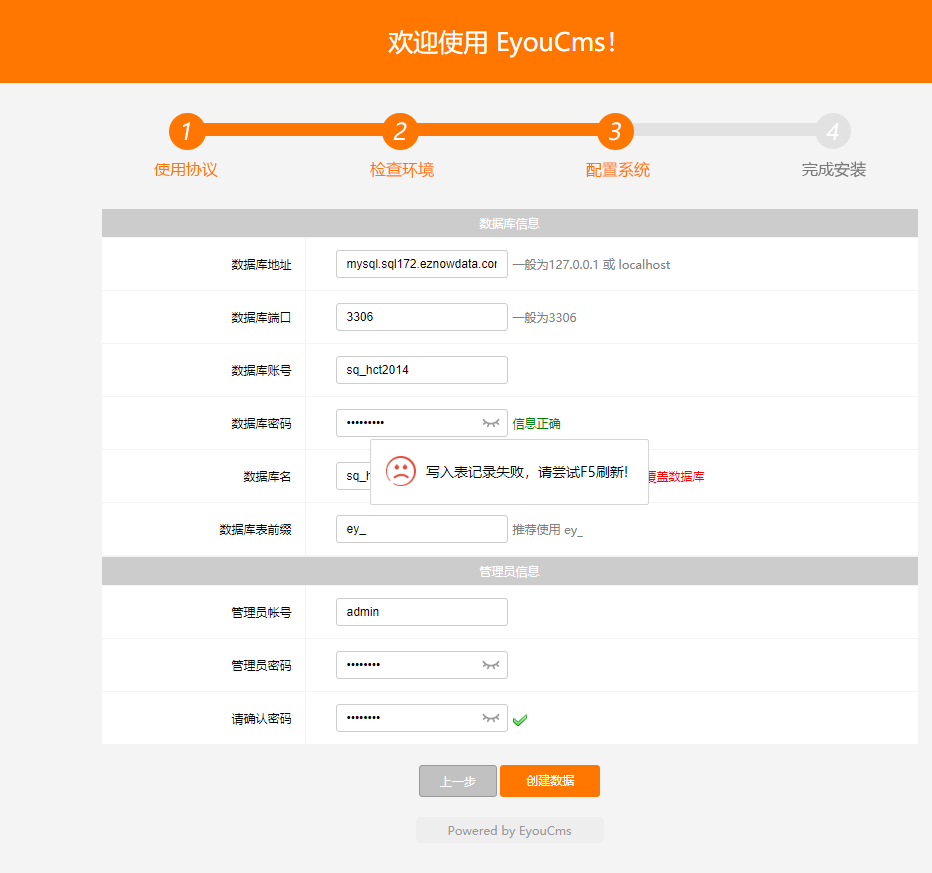Select the database account input sq_hct2014
The image size is (932, 873).
(422, 370)
